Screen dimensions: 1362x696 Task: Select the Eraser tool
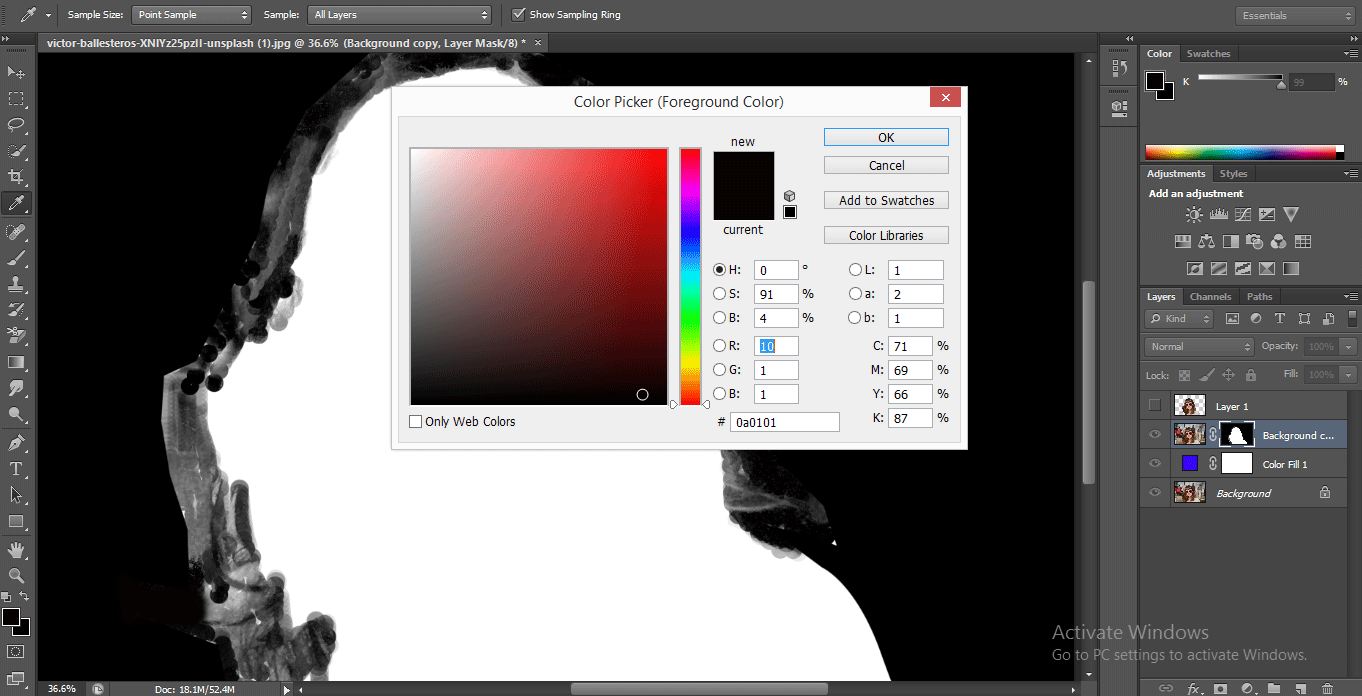point(17,336)
